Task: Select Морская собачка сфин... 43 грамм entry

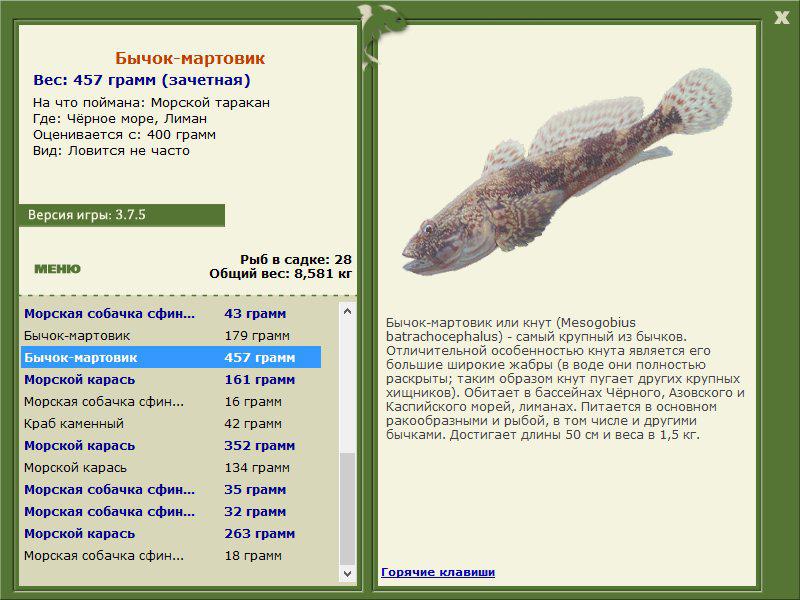Action: pos(171,314)
